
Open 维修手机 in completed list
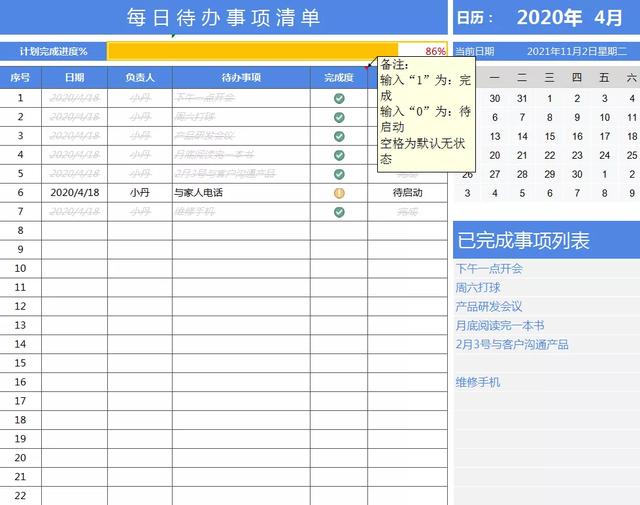[478, 382]
